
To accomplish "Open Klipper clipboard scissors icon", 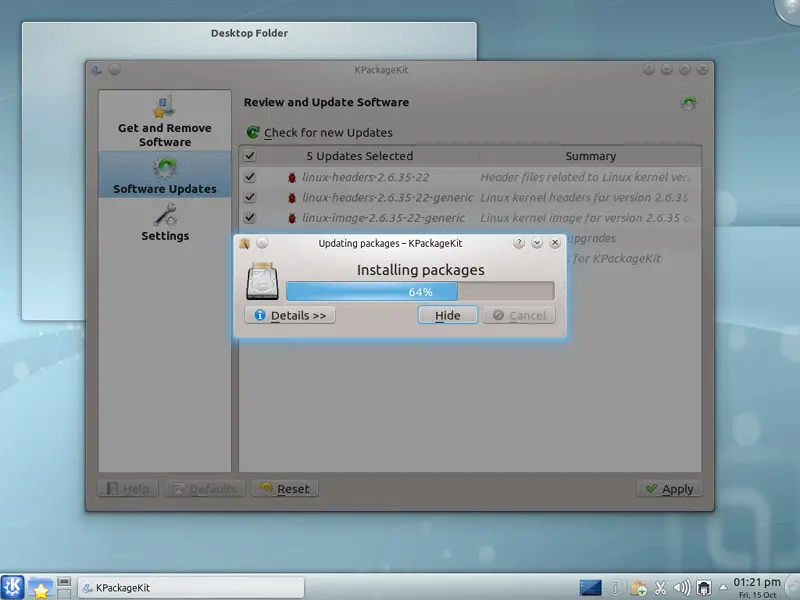I will pyautogui.click(x=660, y=588).
